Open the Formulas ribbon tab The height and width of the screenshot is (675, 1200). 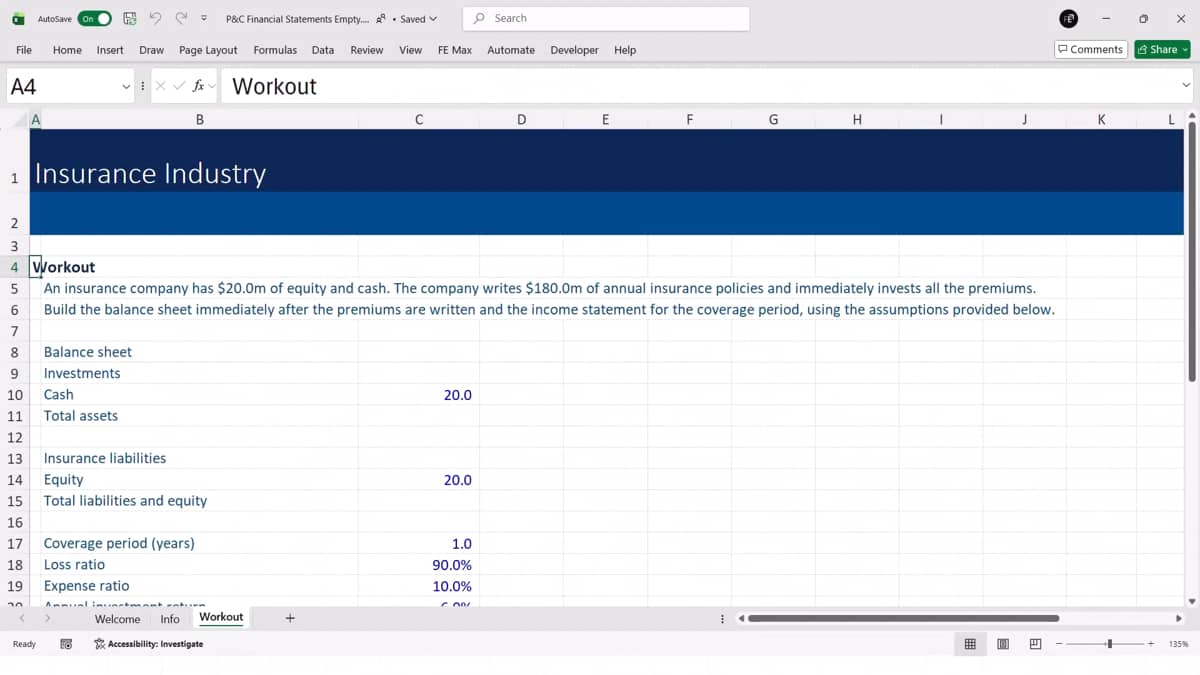pyautogui.click(x=275, y=50)
